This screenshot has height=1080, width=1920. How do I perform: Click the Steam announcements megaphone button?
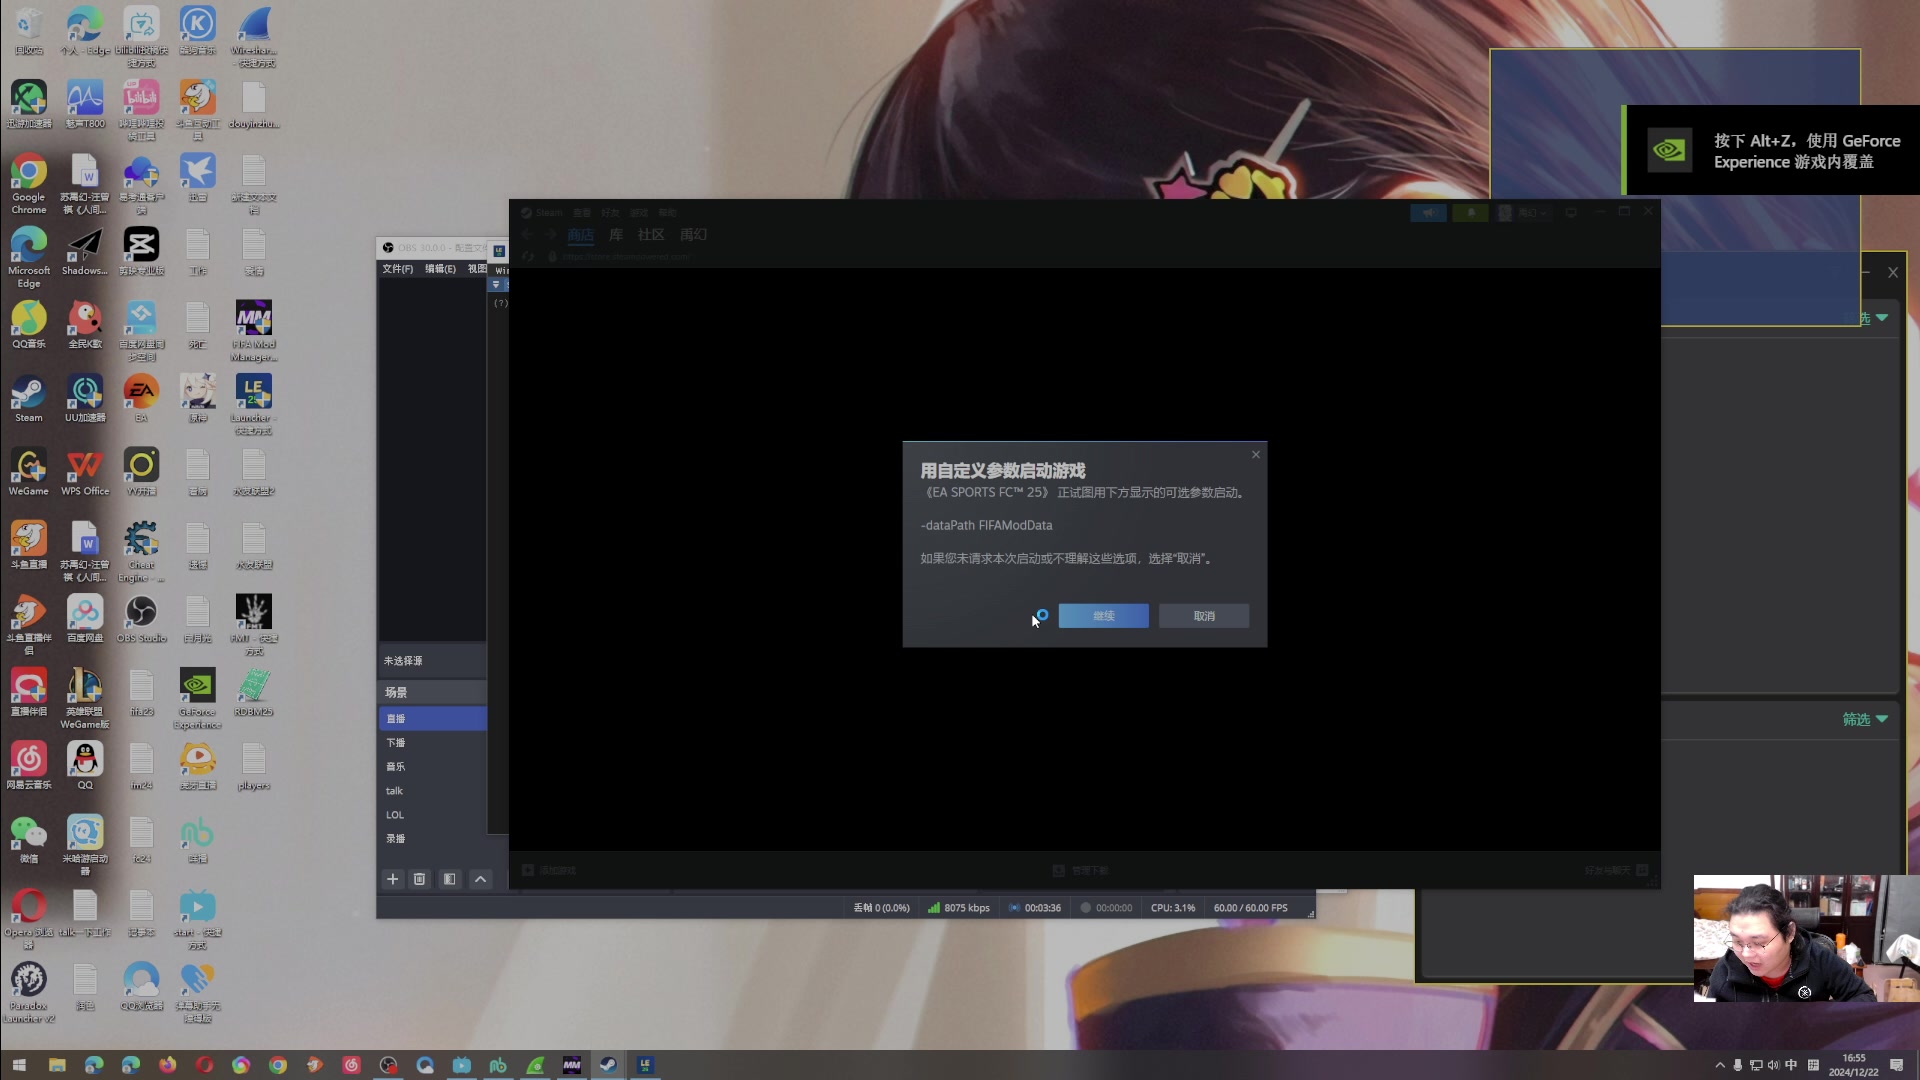coord(1428,213)
